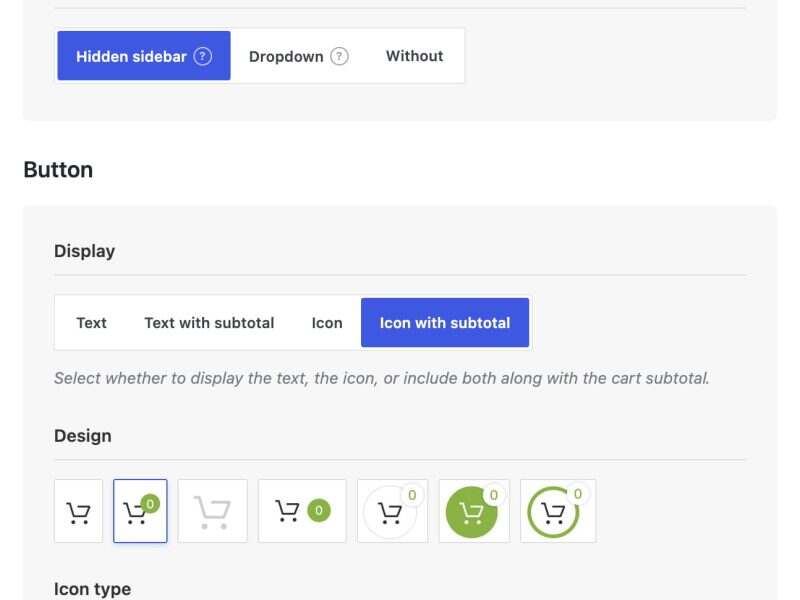Click the Icon type label
Viewport: 800px width, 600px height.
click(x=92, y=589)
